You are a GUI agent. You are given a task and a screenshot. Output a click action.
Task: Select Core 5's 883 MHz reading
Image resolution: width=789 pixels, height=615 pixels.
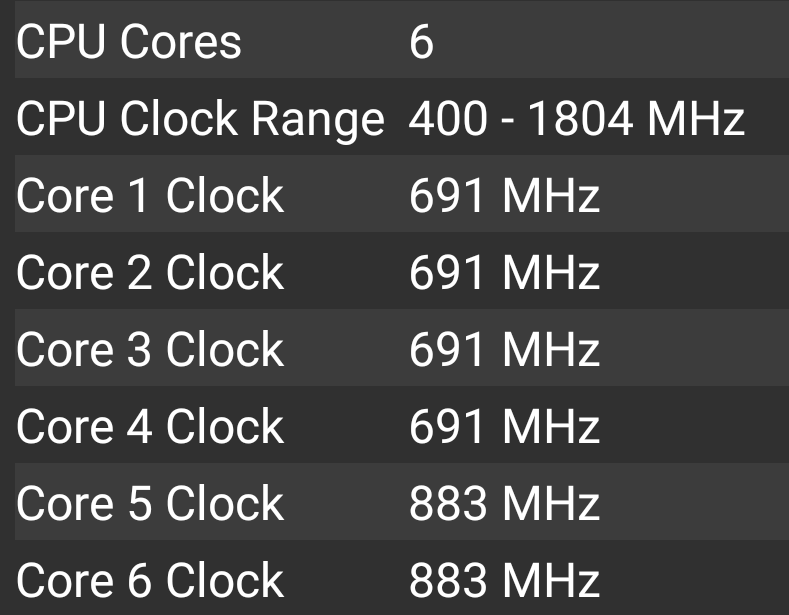click(x=504, y=504)
